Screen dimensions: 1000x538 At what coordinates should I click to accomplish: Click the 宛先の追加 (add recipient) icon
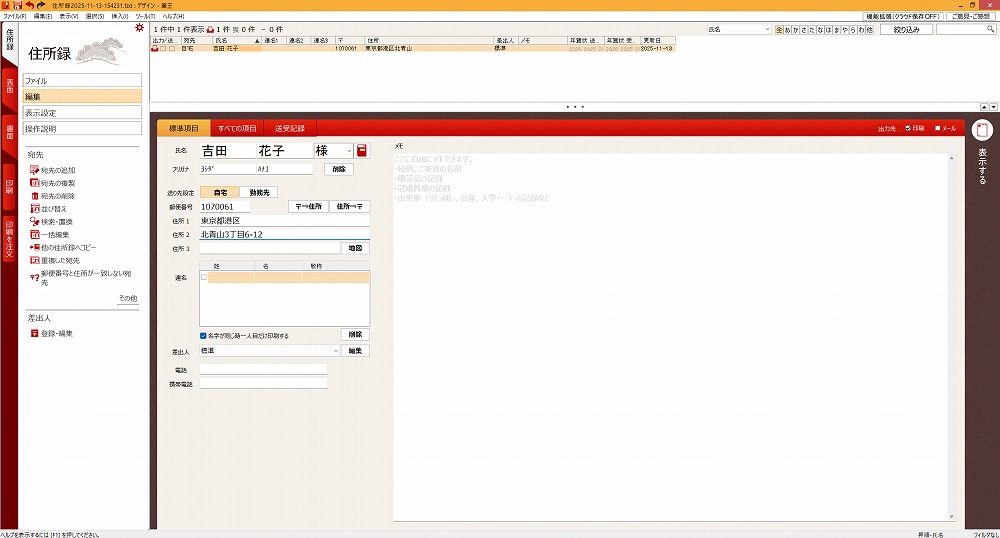click(34, 171)
